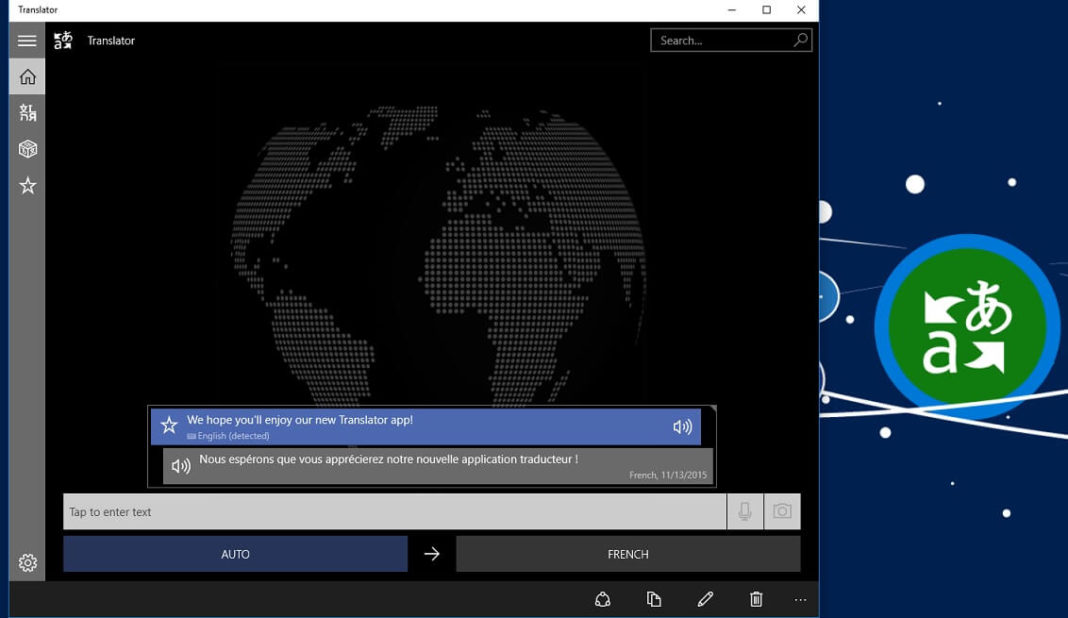The width and height of the screenshot is (1068, 618).
Task: Share the translation using the share icon
Action: [605, 598]
